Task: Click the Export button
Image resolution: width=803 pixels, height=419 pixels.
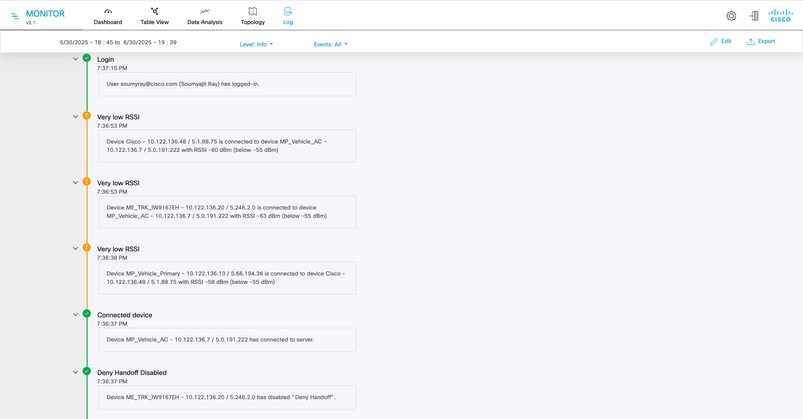Action: click(x=761, y=41)
